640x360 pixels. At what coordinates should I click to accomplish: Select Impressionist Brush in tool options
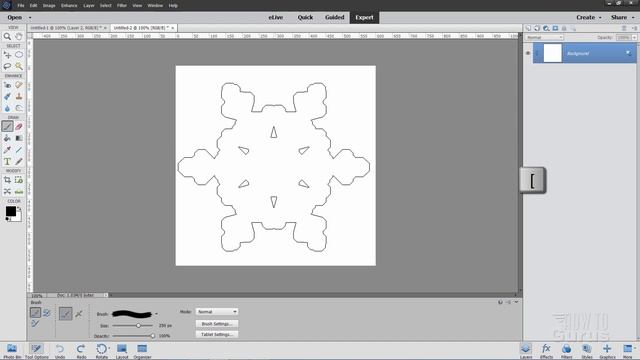click(x=47, y=313)
